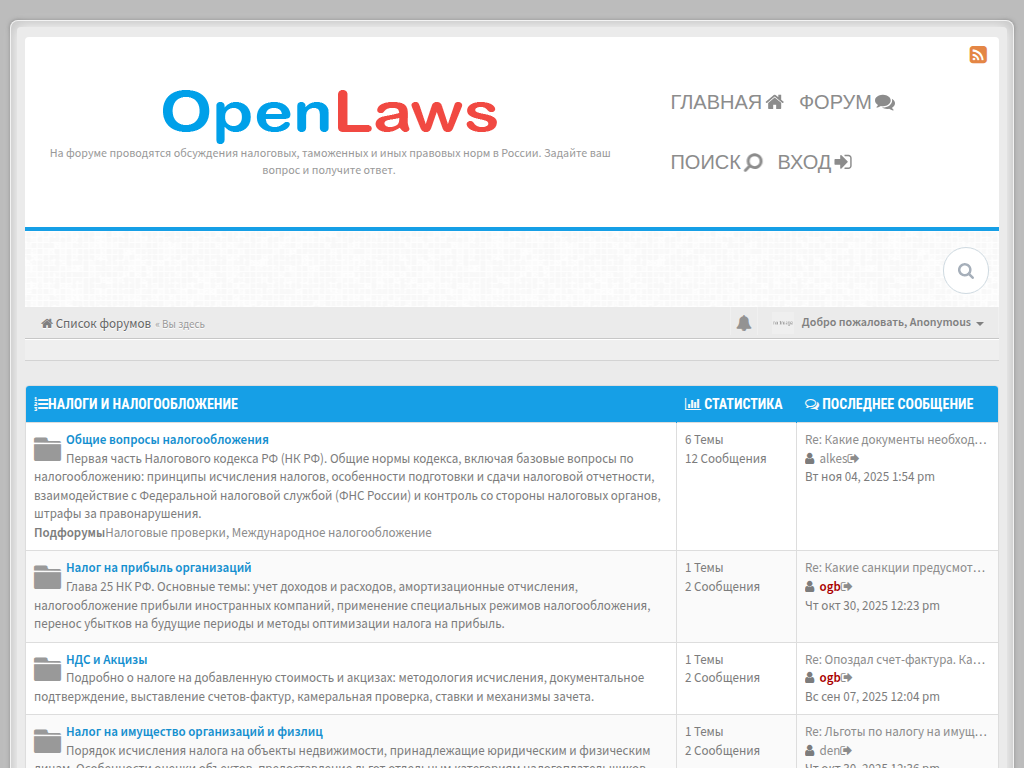Click the folder icon of НДС и Акцизы

pos(46,668)
